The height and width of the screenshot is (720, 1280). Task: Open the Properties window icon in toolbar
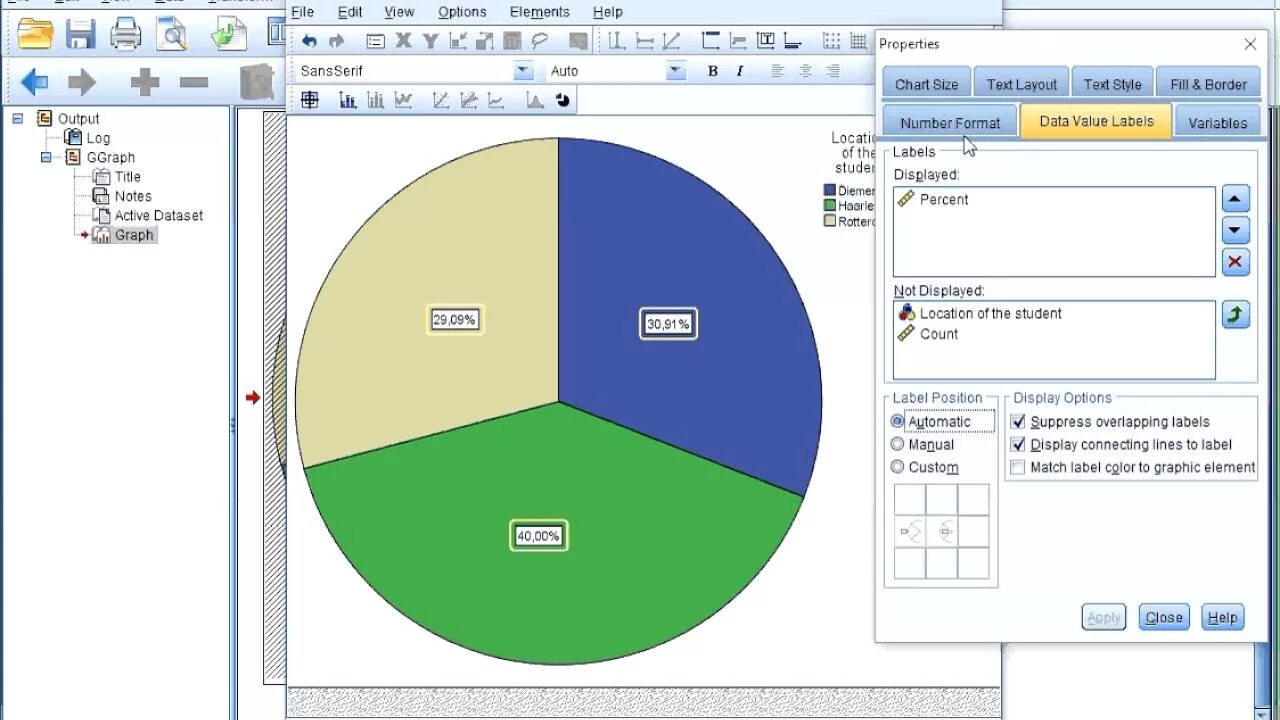(x=376, y=41)
